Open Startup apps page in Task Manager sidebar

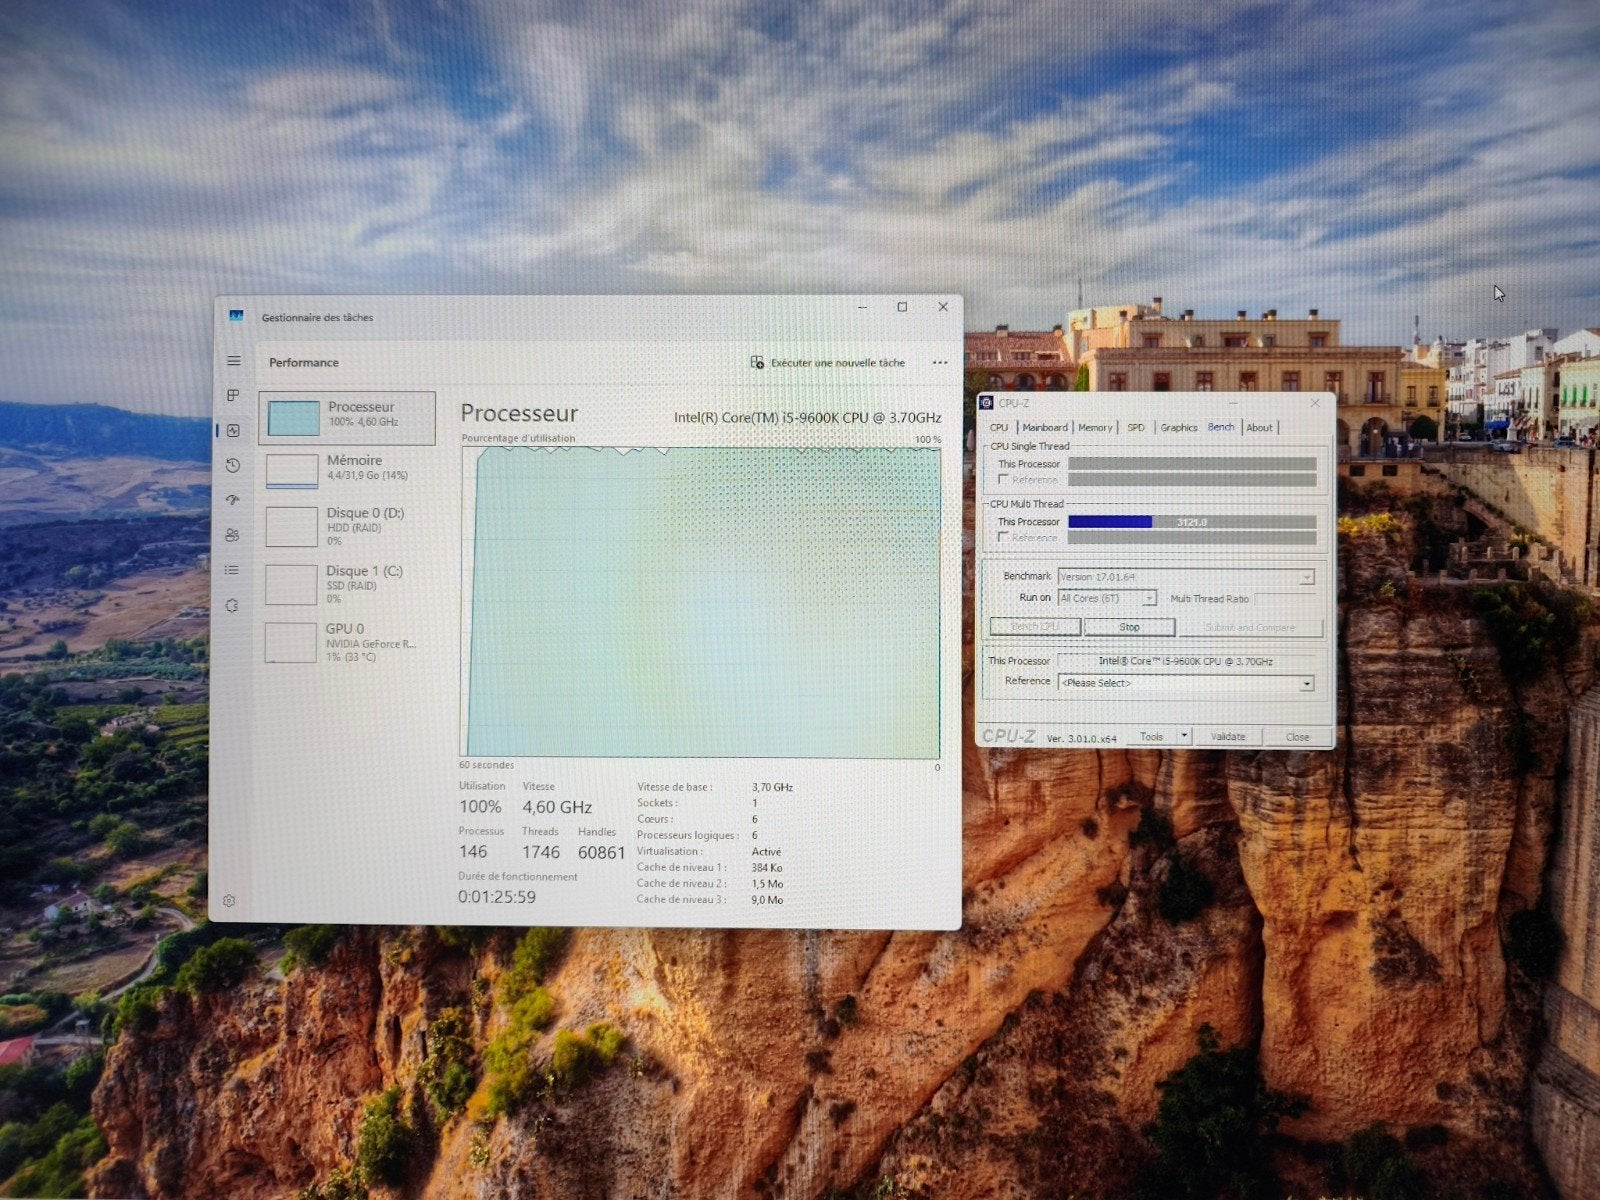coord(233,500)
